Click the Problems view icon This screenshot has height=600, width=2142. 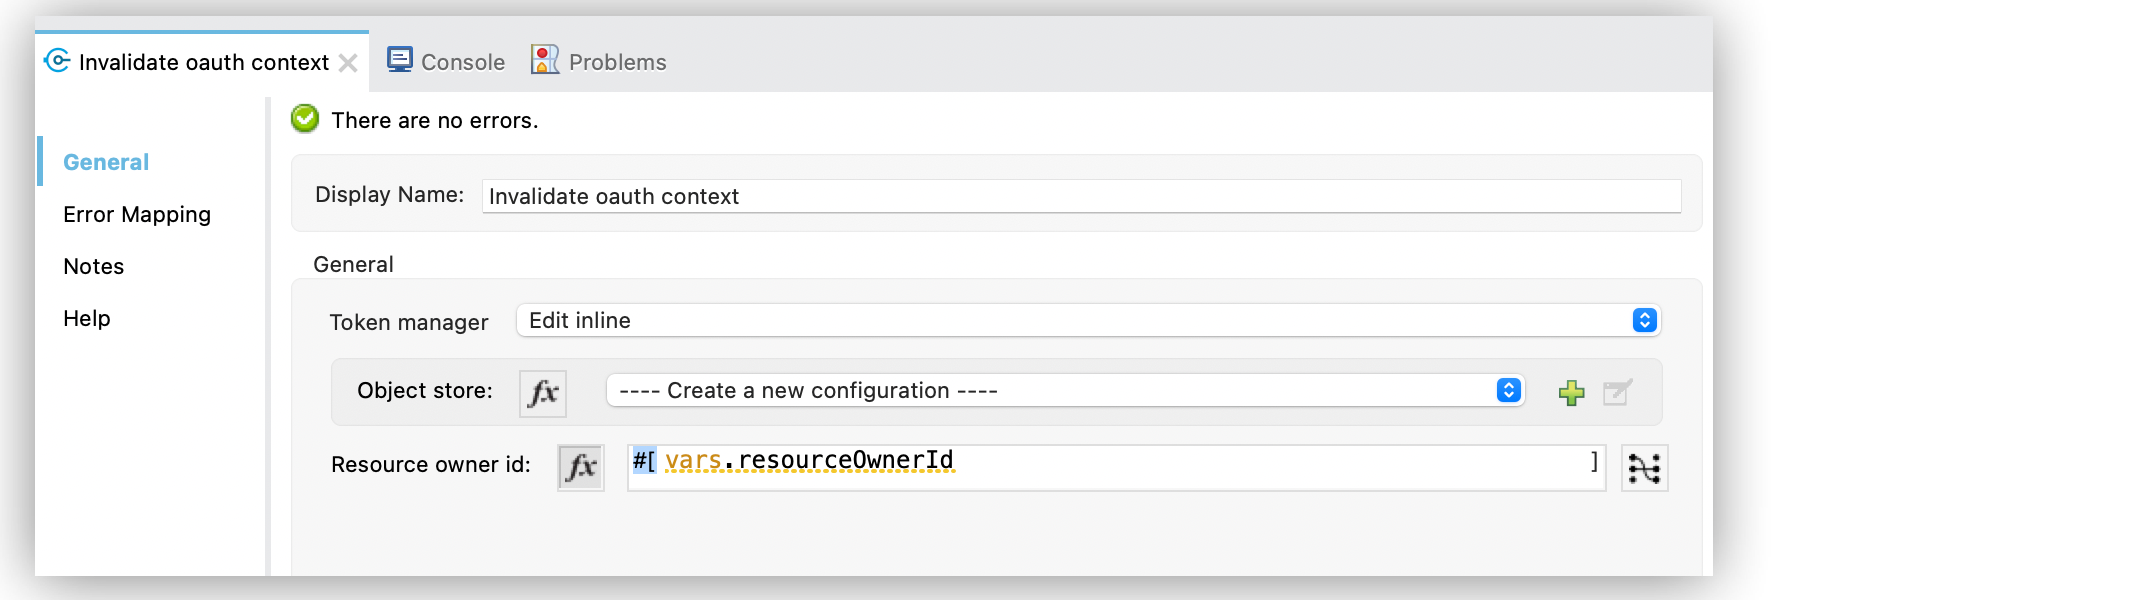(x=546, y=60)
